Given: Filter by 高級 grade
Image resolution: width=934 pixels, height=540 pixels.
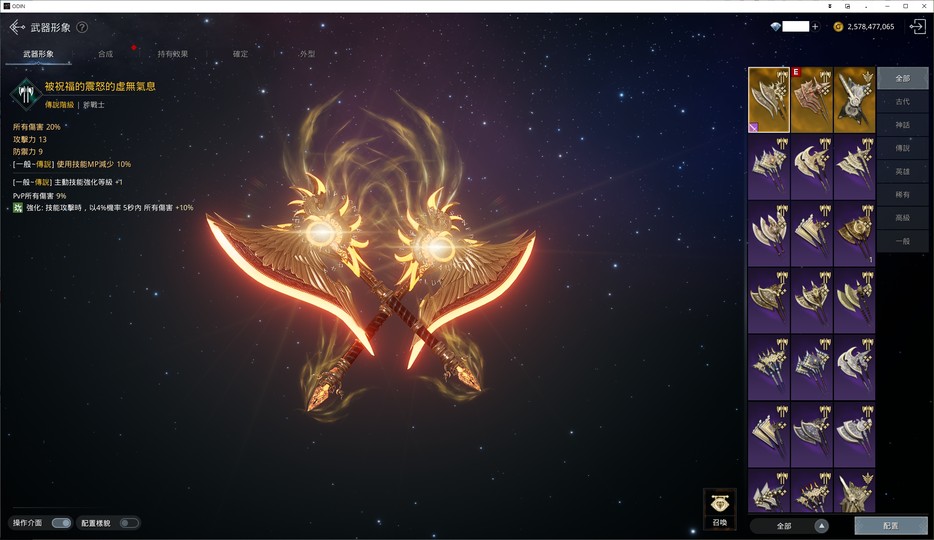Looking at the screenshot, I should (x=902, y=218).
